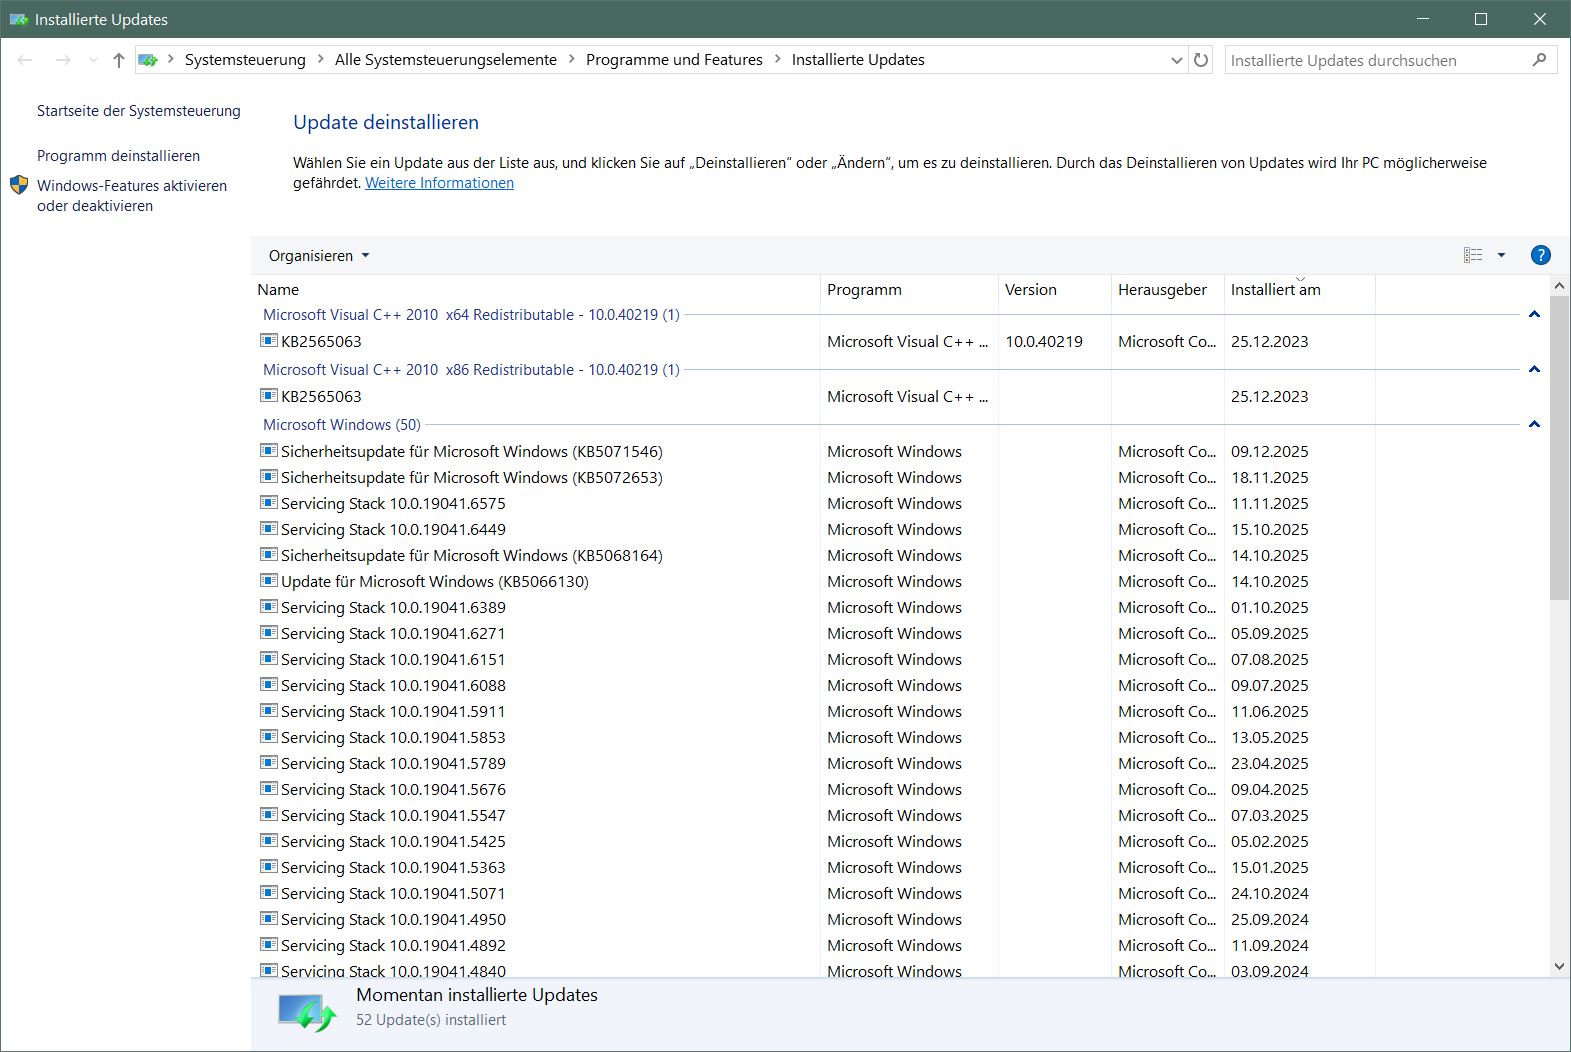Click the icon of update KB5071546
1571x1052 pixels.
pos(268,451)
